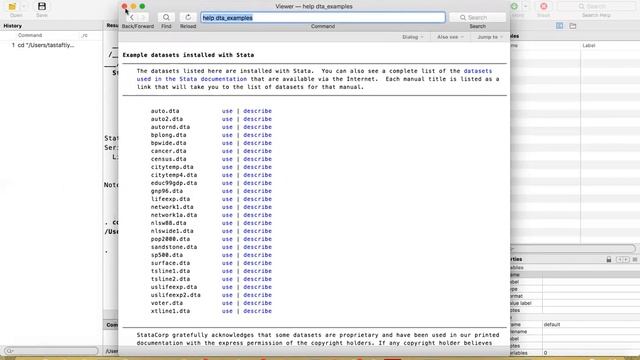Click the More button dropdown arrow
Viewport: 640px width, 360px height.
pyautogui.click(x=525, y=7)
